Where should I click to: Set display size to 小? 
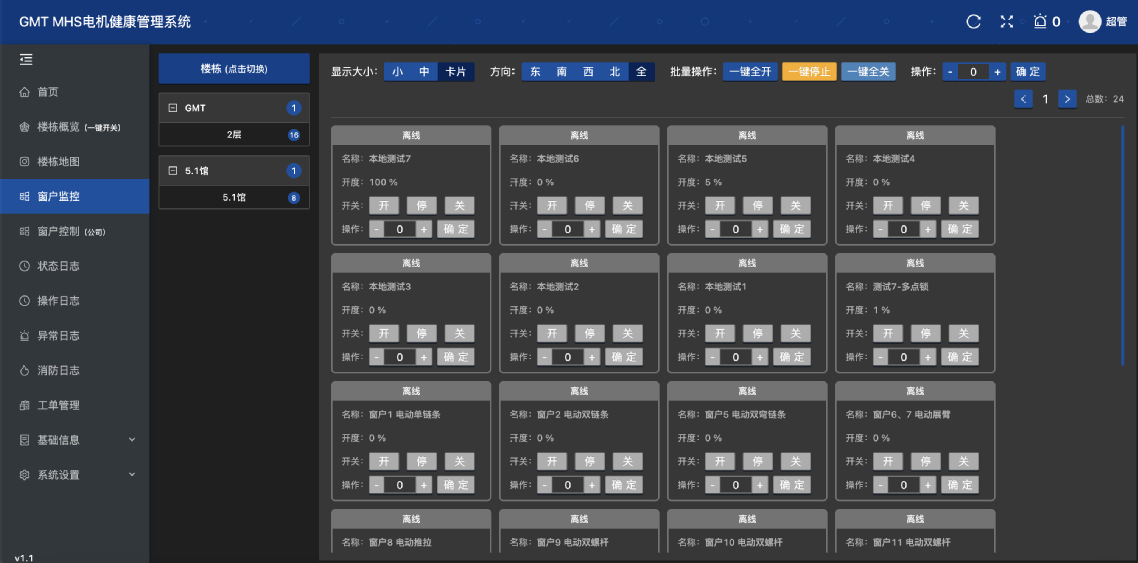(x=398, y=72)
